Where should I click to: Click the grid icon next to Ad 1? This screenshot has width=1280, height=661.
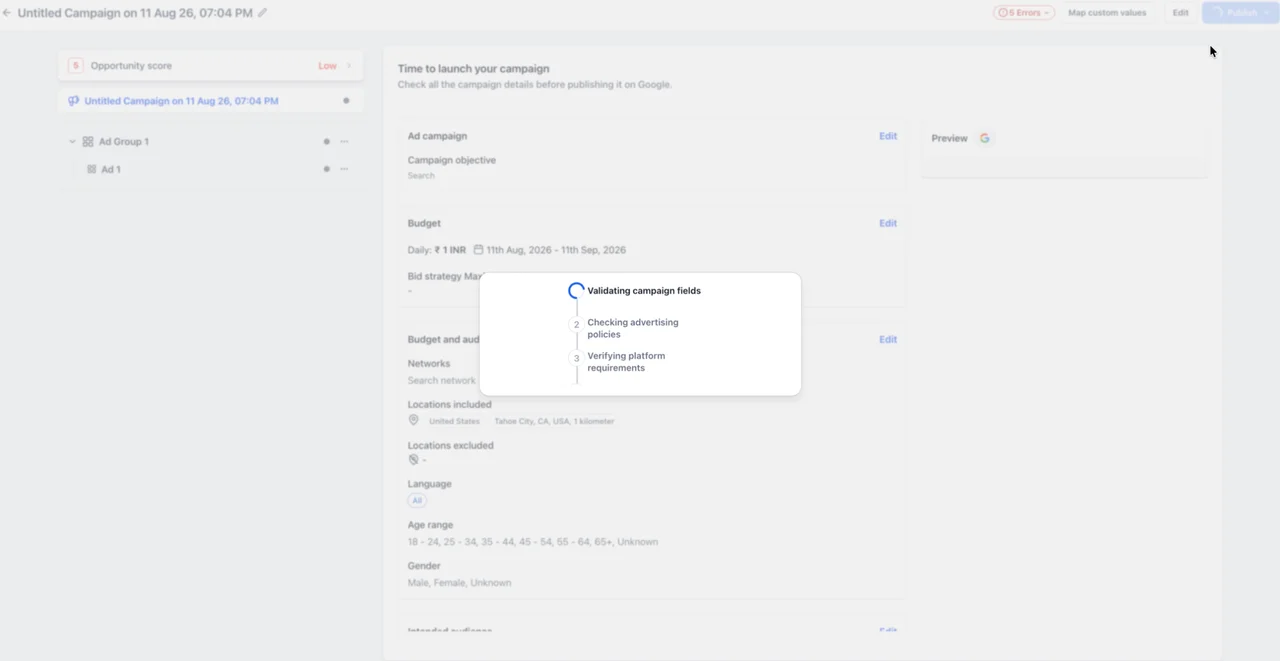click(x=92, y=170)
